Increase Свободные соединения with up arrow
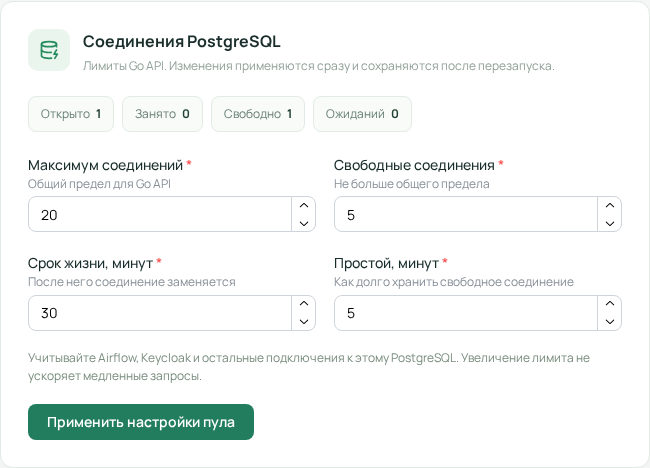Image resolution: width=650 pixels, height=468 pixels. [x=610, y=205]
